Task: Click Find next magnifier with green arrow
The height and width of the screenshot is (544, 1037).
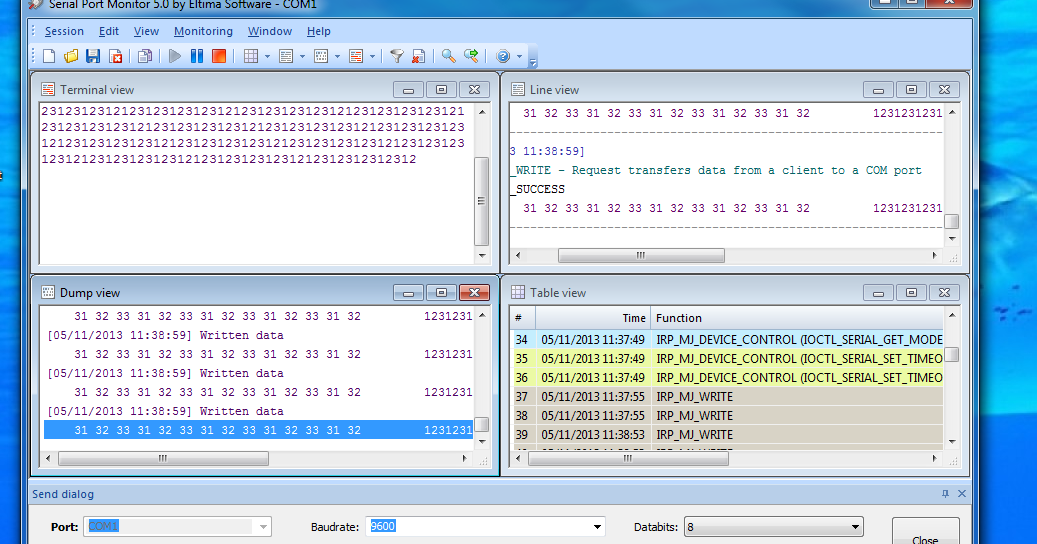Action: pos(471,56)
